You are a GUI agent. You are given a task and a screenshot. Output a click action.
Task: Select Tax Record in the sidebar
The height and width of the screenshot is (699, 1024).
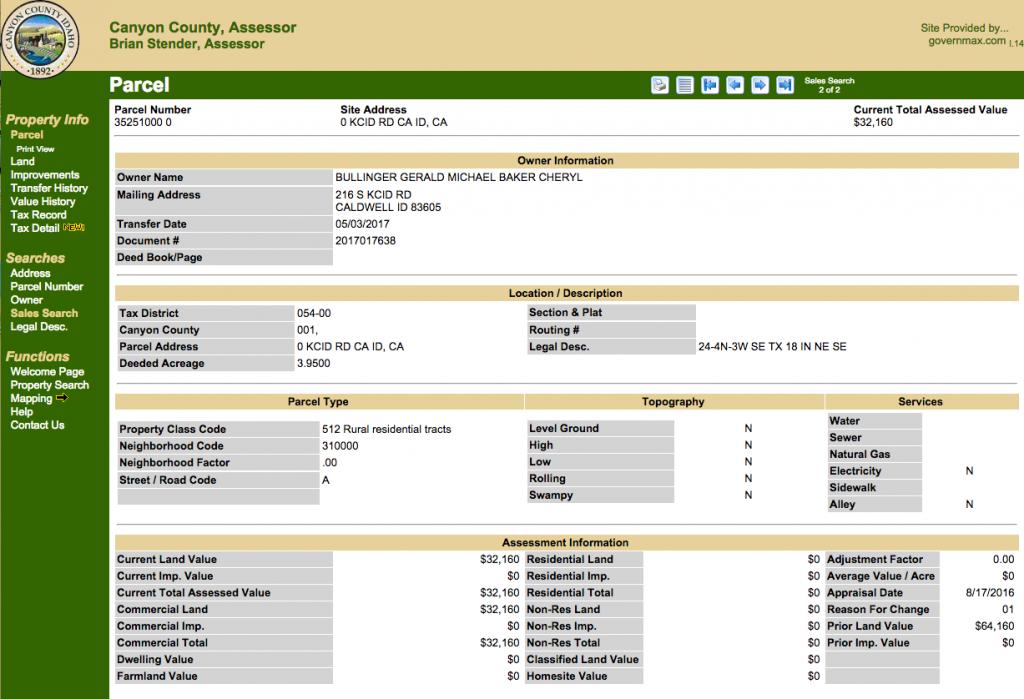(x=38, y=215)
